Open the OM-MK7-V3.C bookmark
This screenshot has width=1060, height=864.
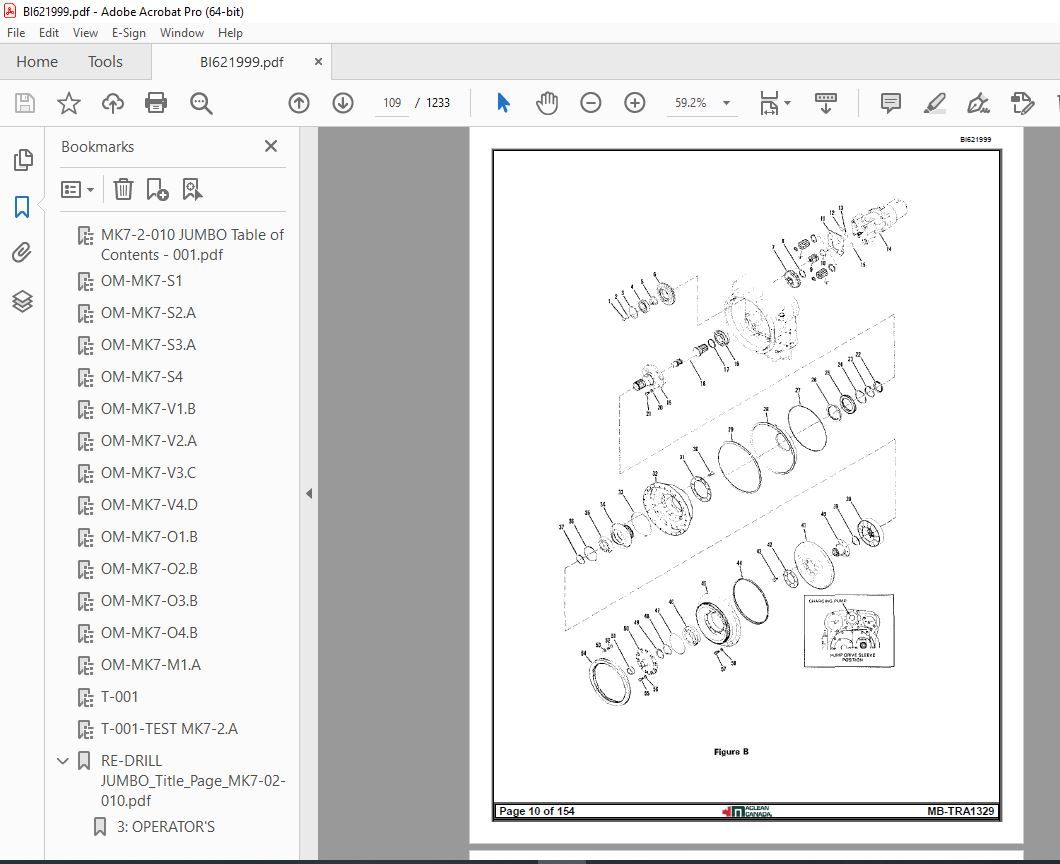coord(148,473)
